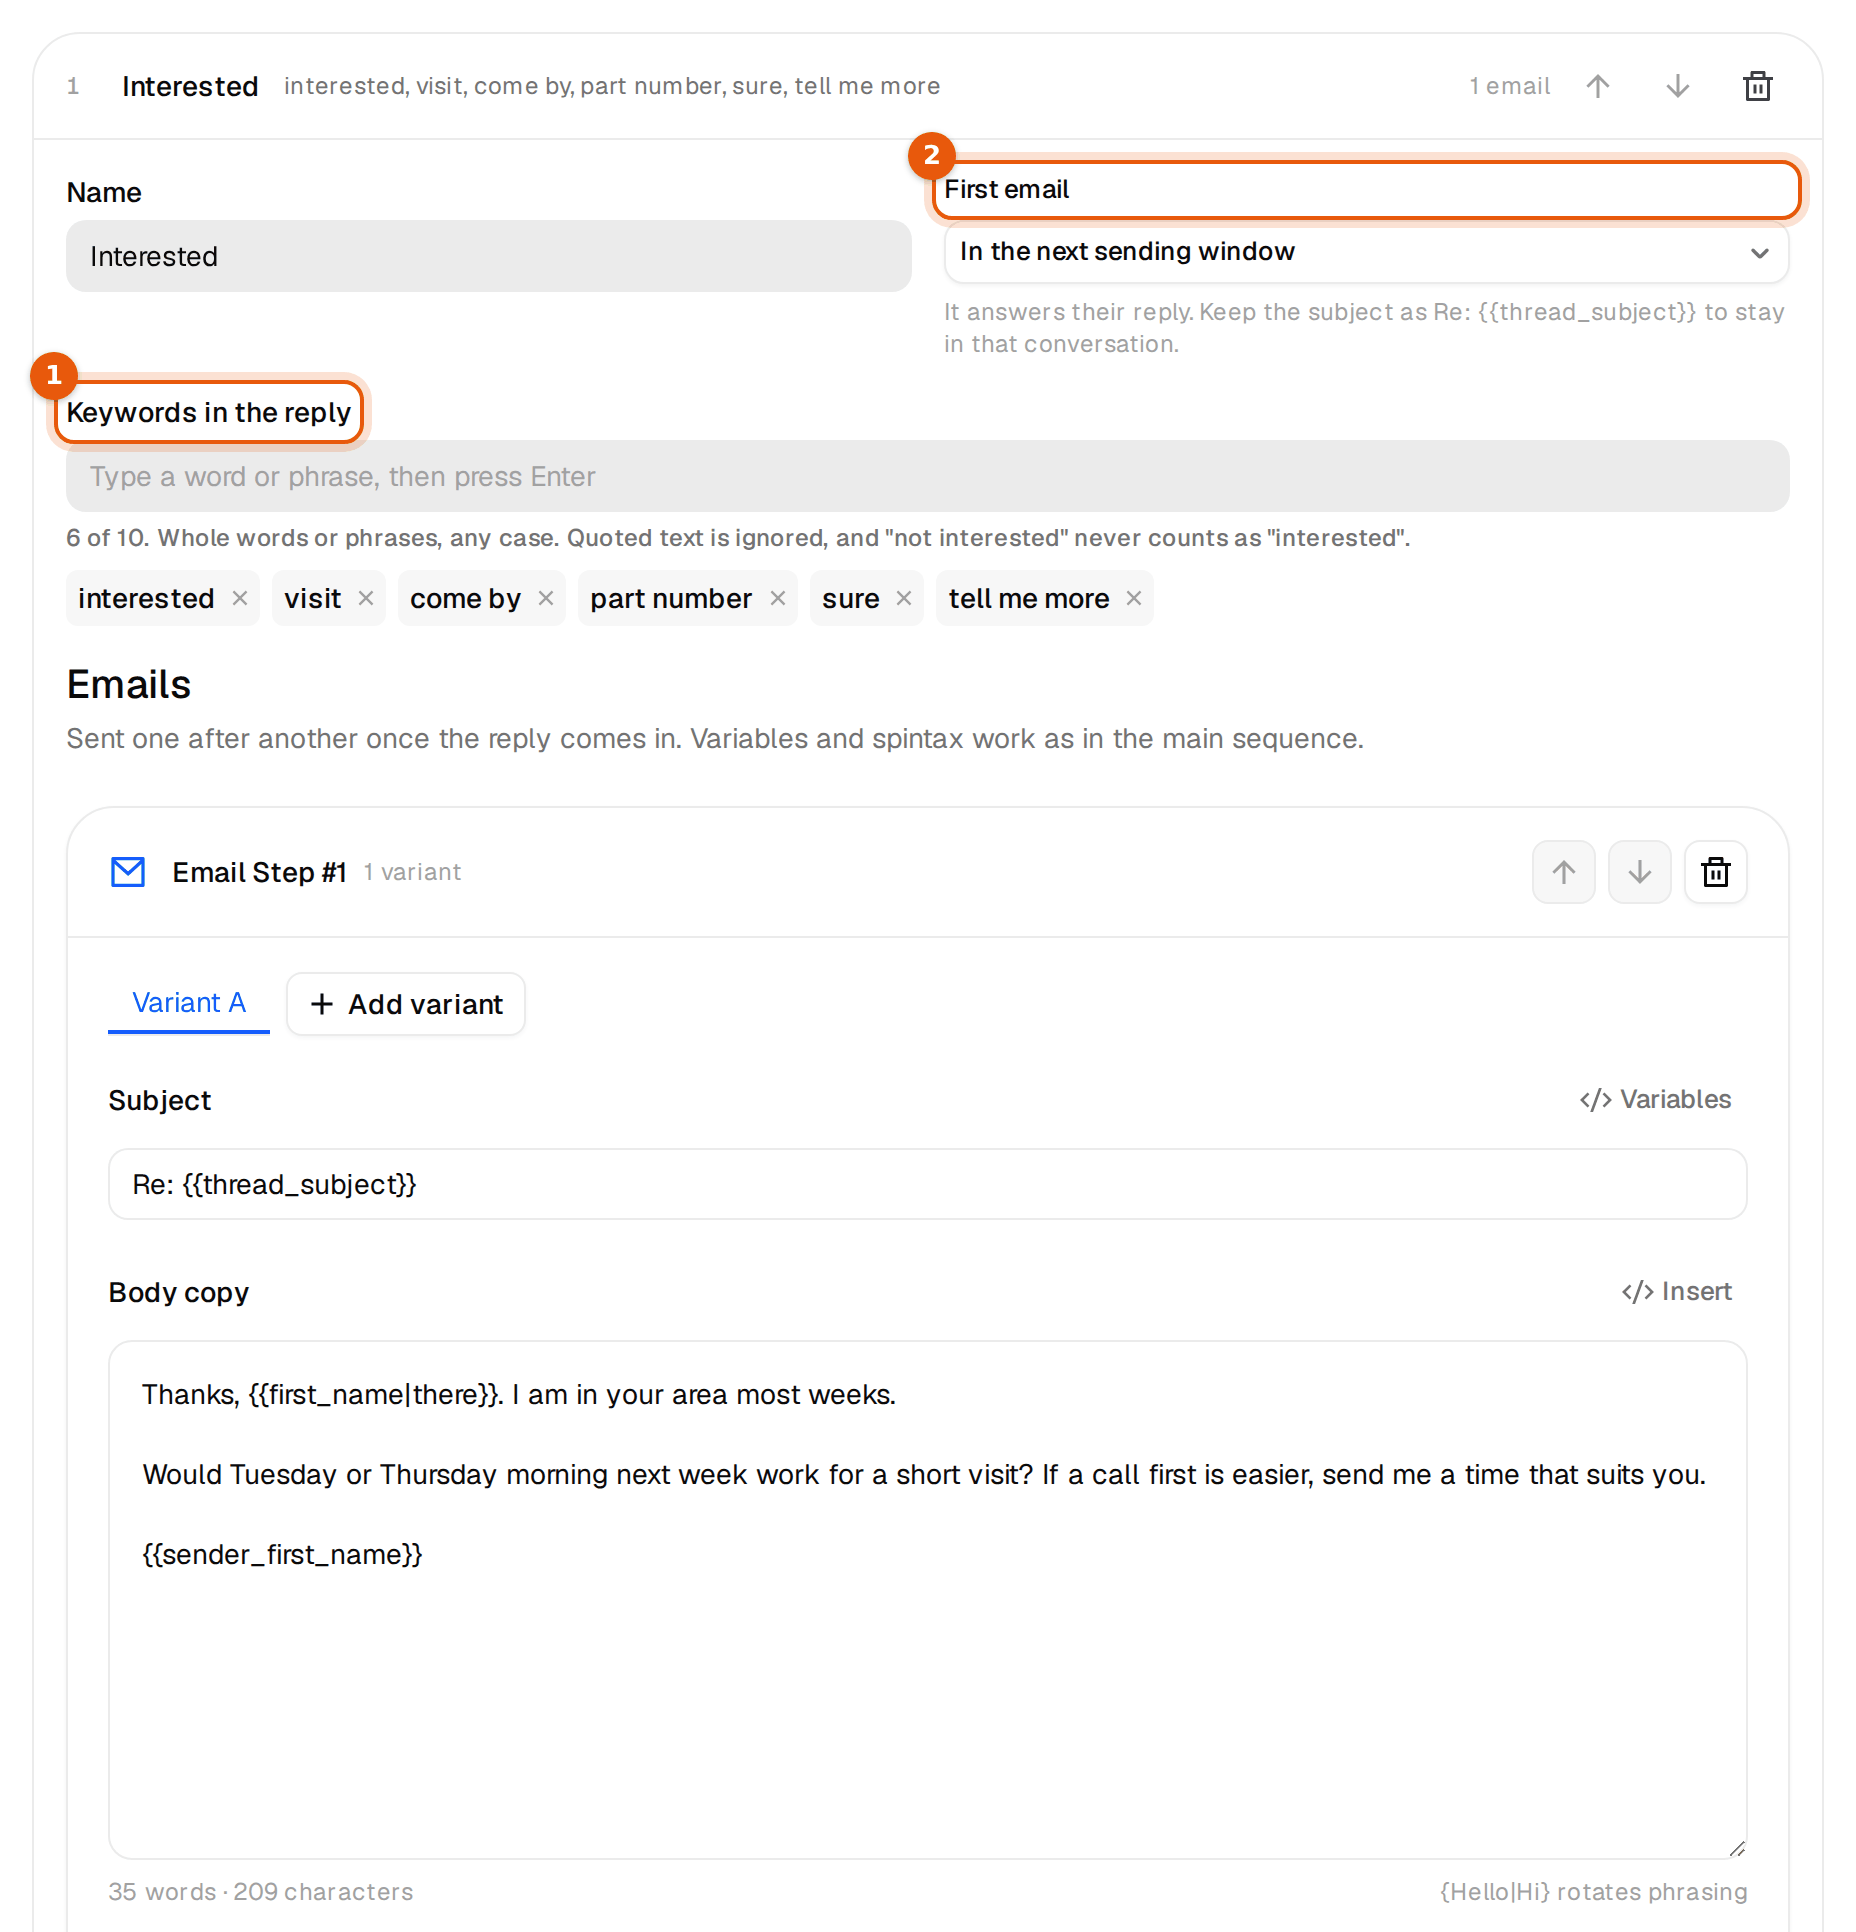Remove the 'sure' keyword
The image size is (1856, 1932).
[x=904, y=598]
